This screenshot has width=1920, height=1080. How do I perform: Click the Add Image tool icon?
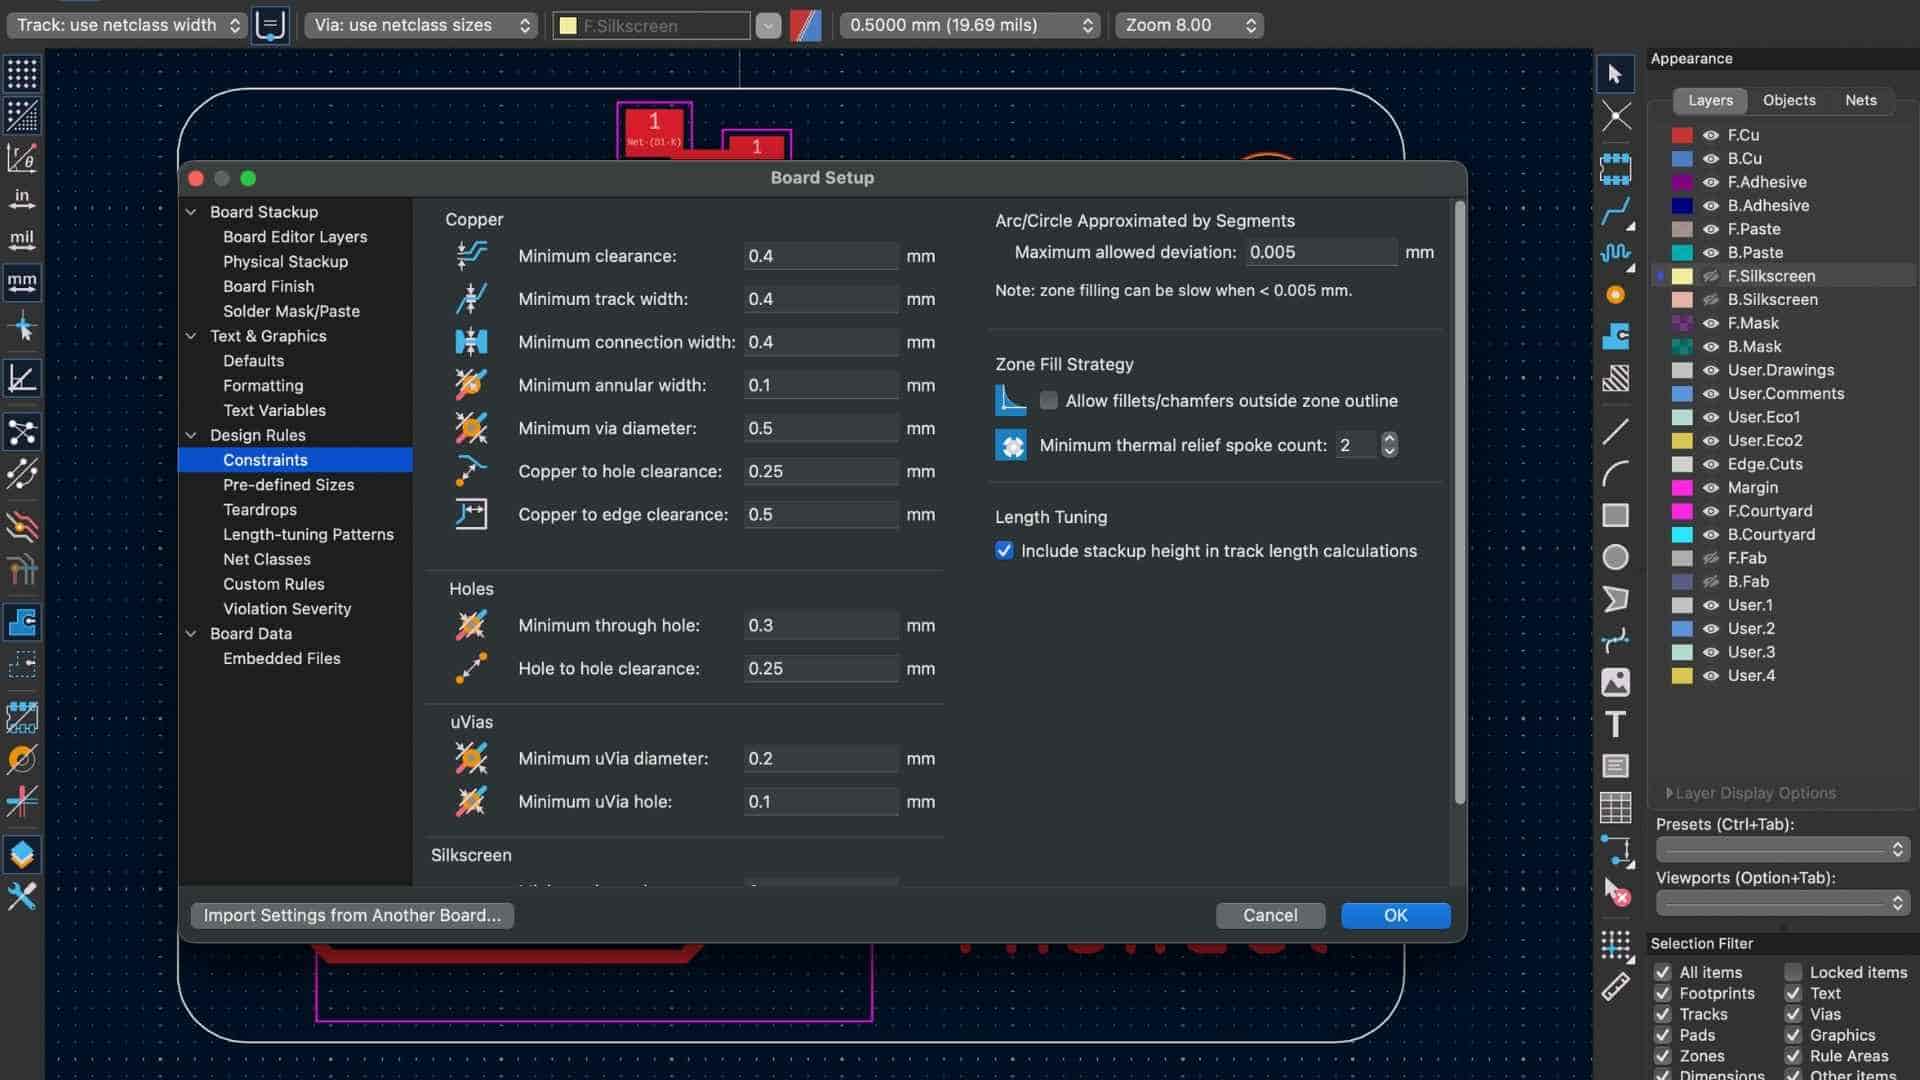(x=1615, y=682)
